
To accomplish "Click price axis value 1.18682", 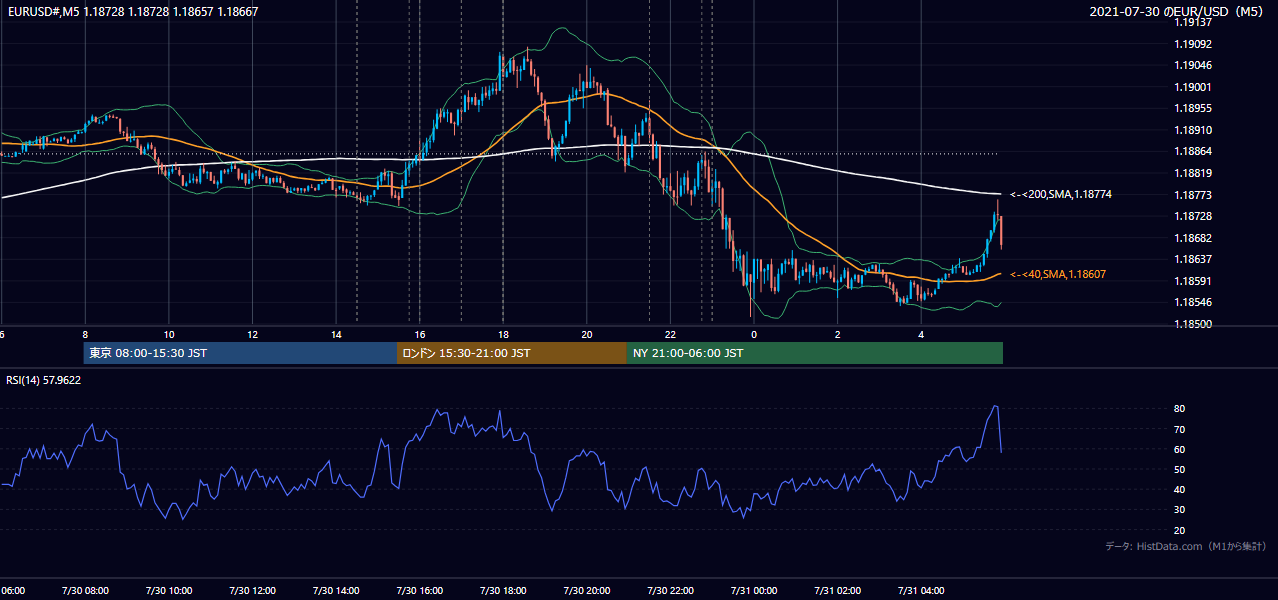I will (1194, 238).
